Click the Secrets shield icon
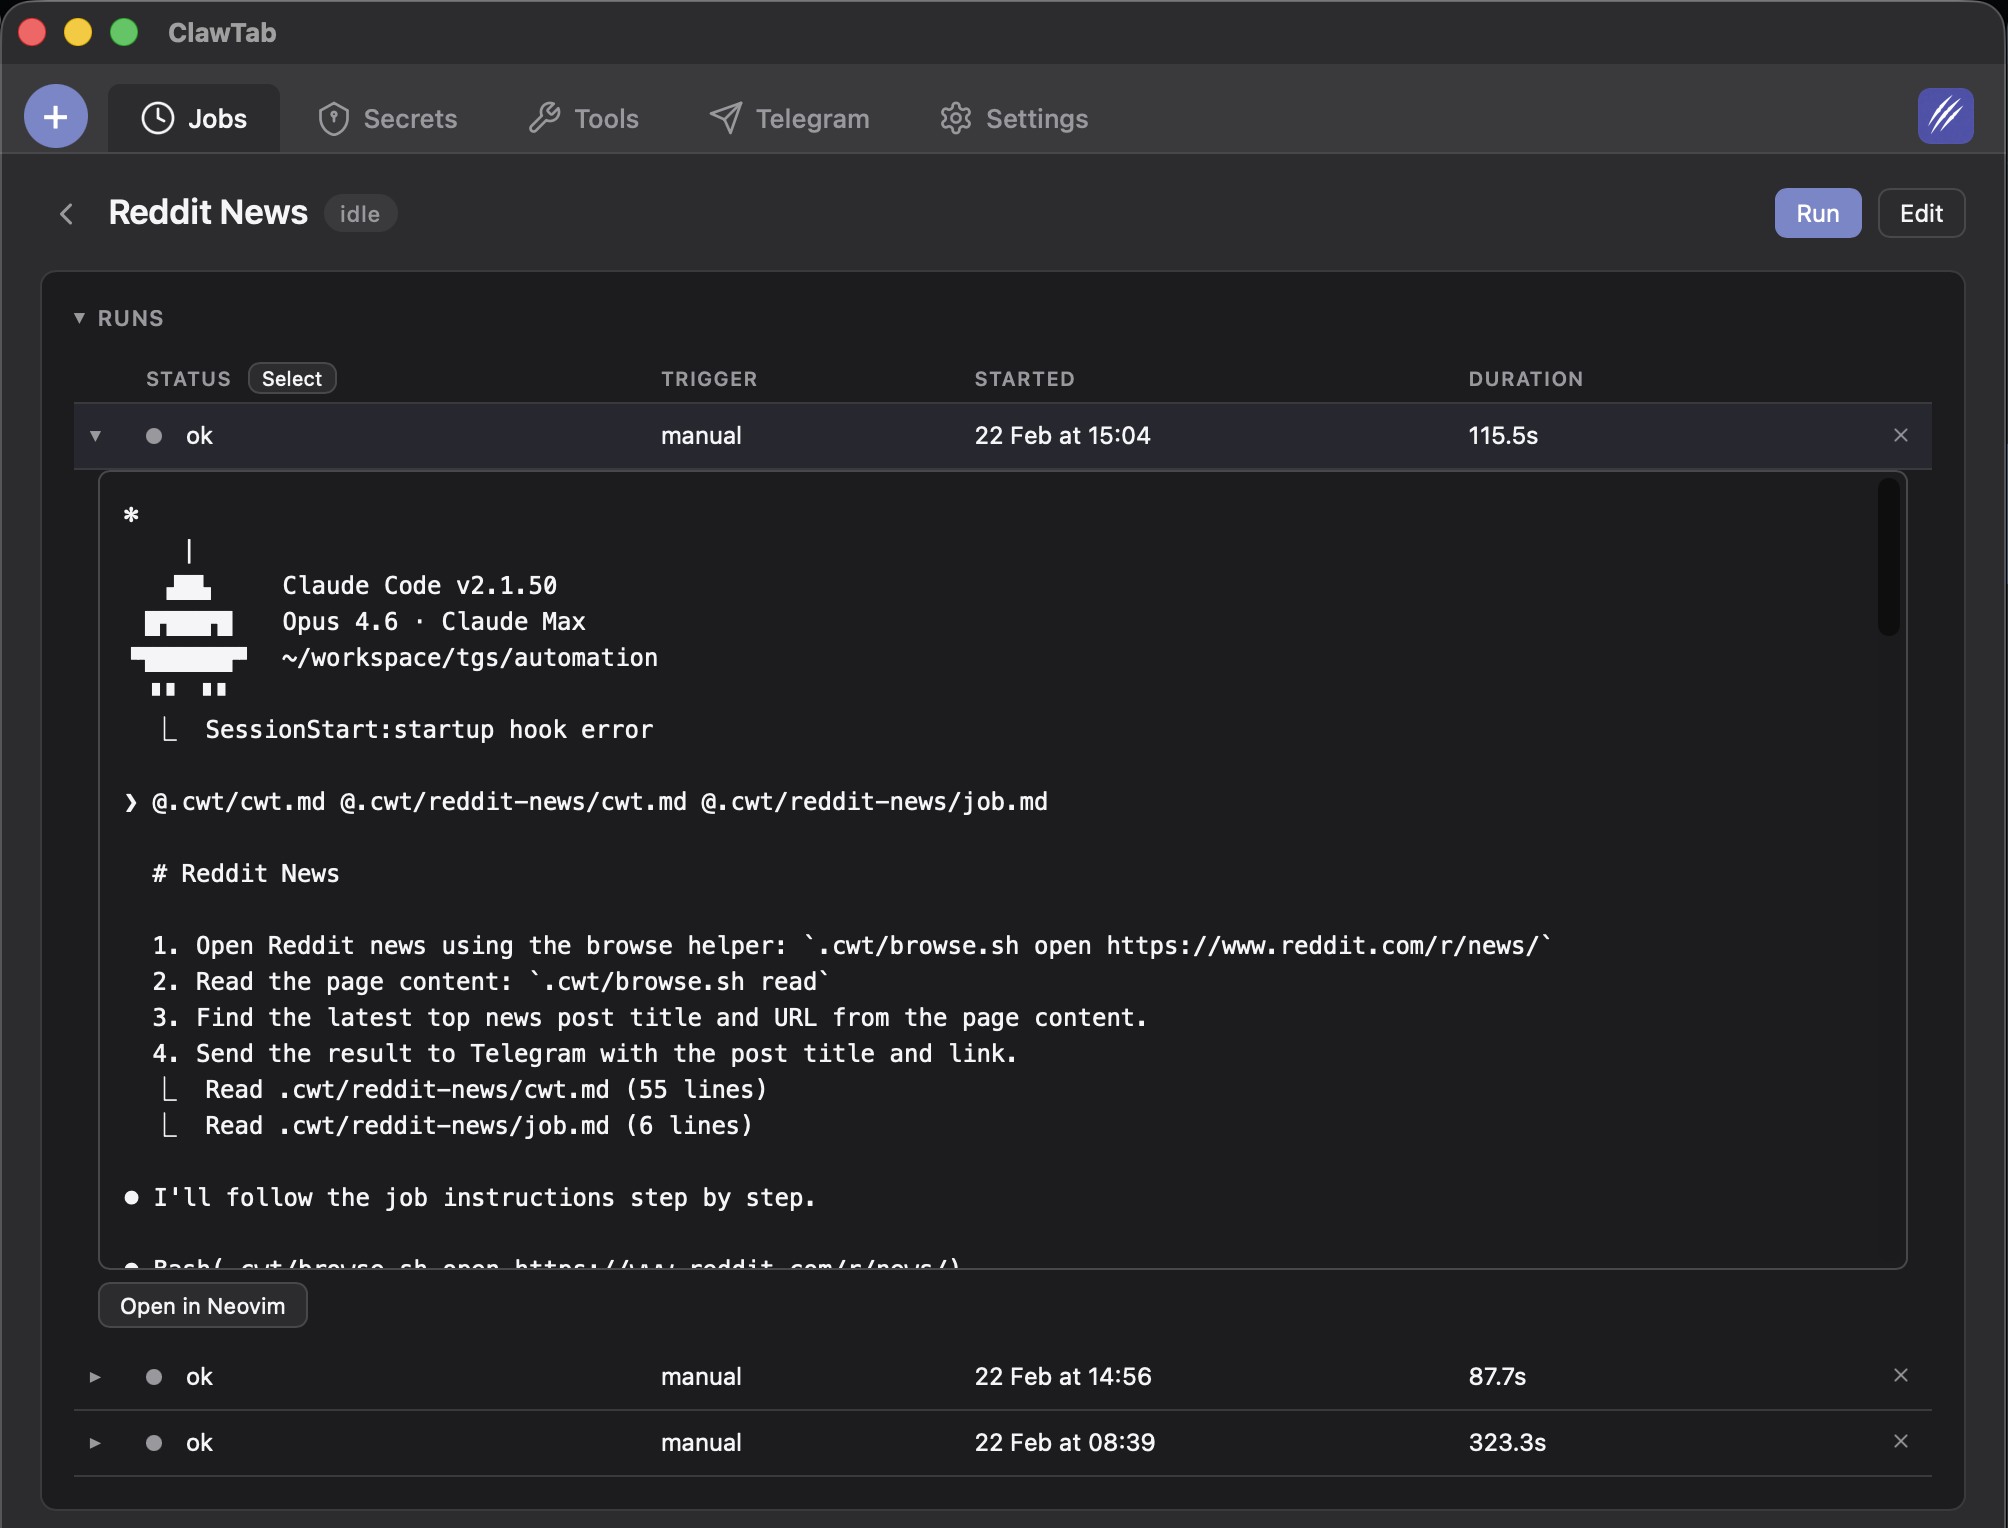The width and height of the screenshot is (2008, 1528). tap(335, 118)
